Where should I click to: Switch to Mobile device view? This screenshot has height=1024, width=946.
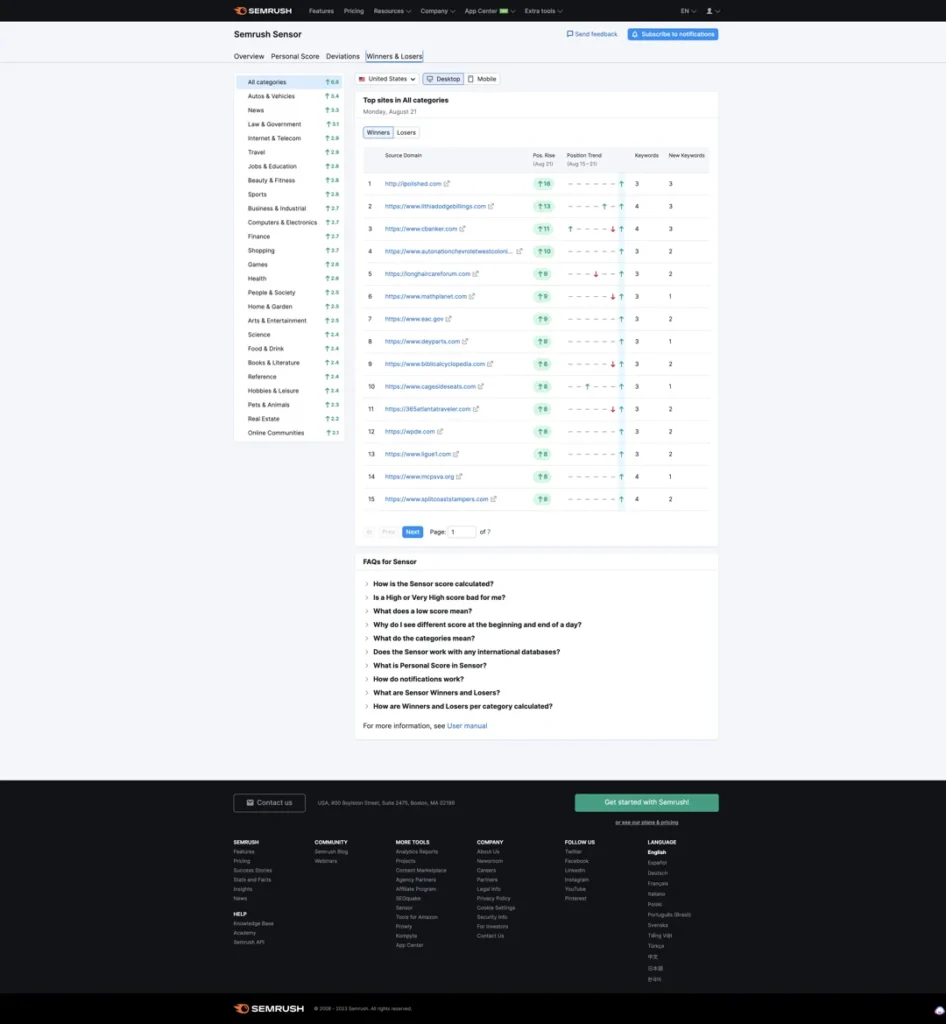482,79
